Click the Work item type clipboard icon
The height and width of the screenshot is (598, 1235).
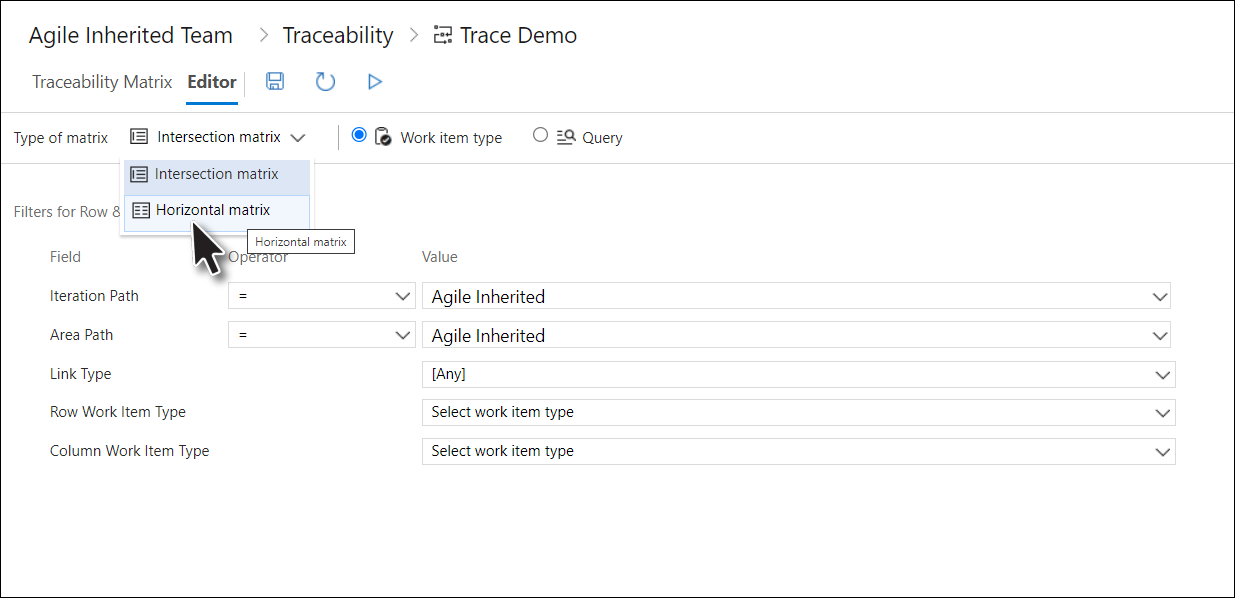383,137
